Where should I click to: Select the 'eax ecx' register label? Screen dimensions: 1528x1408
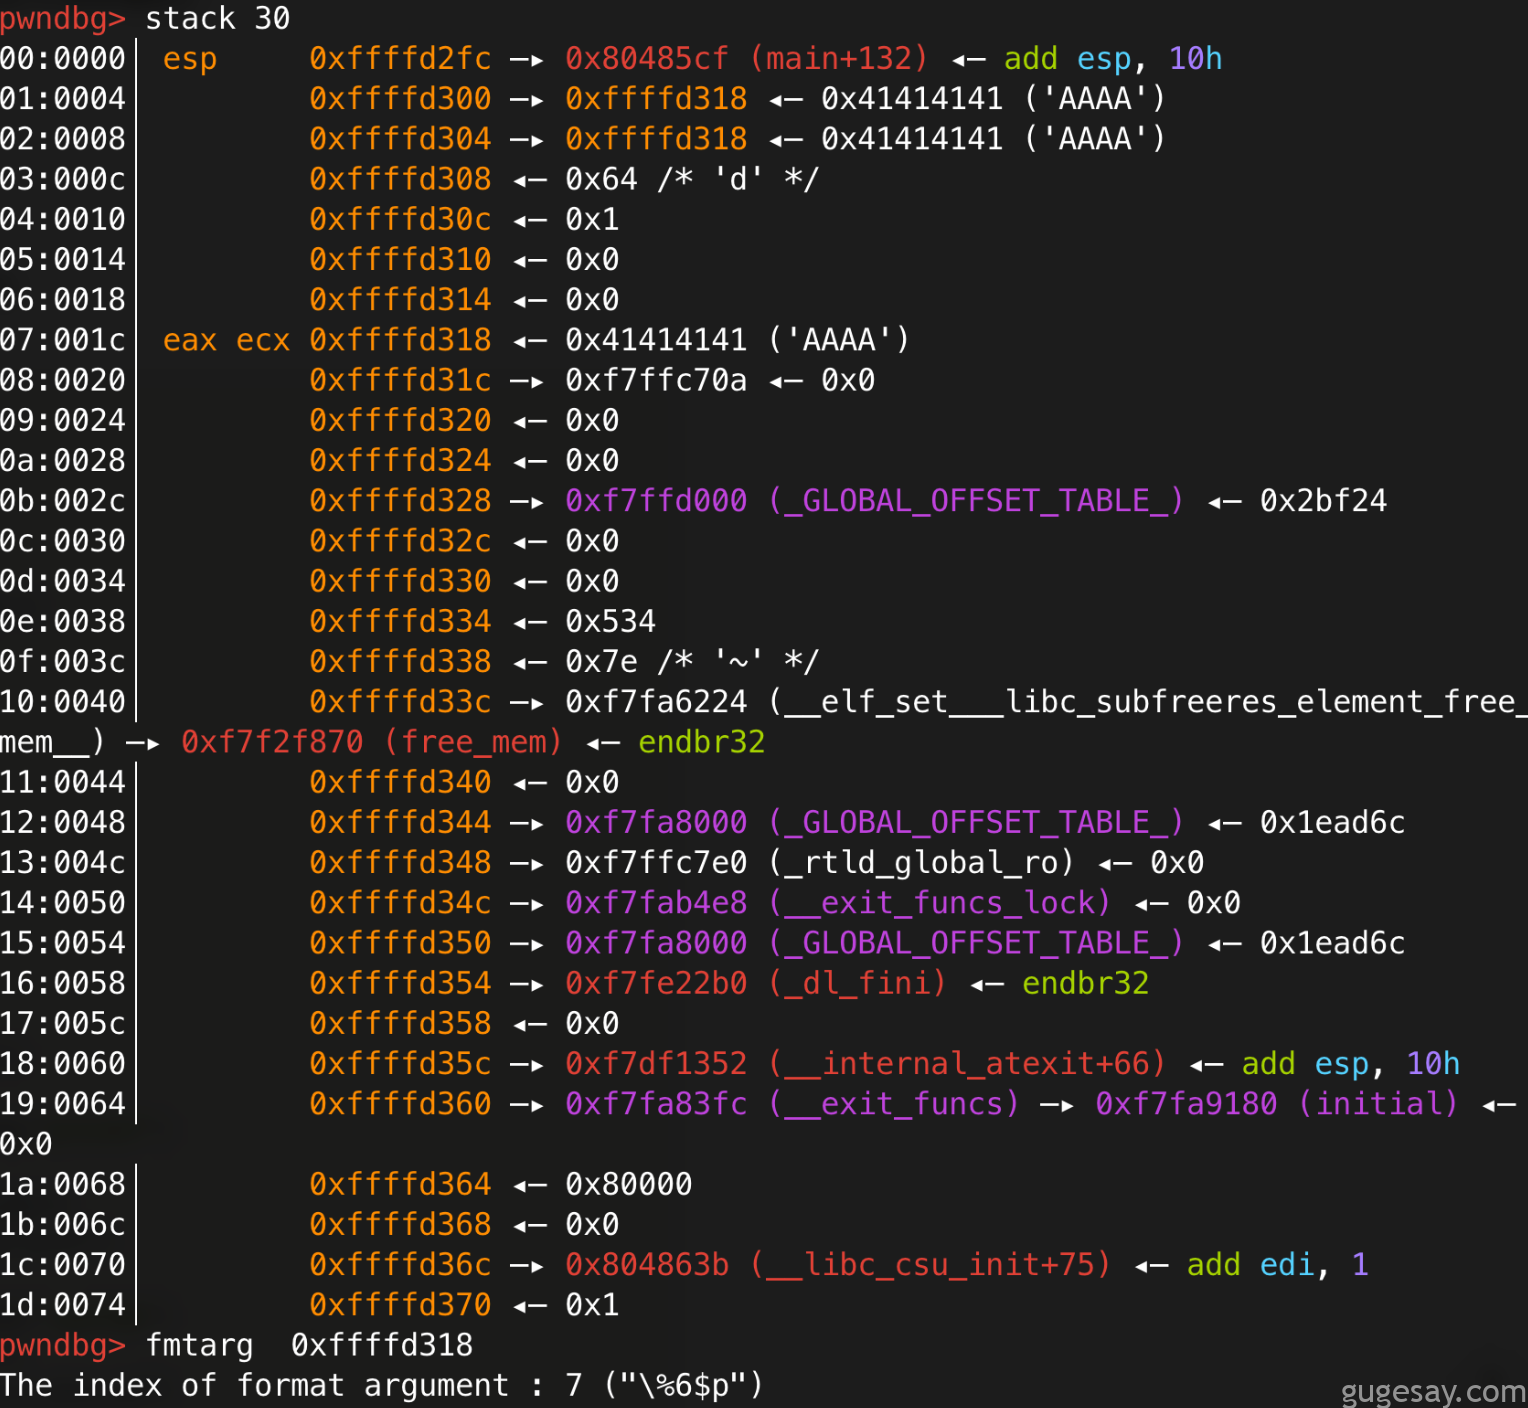pos(226,340)
